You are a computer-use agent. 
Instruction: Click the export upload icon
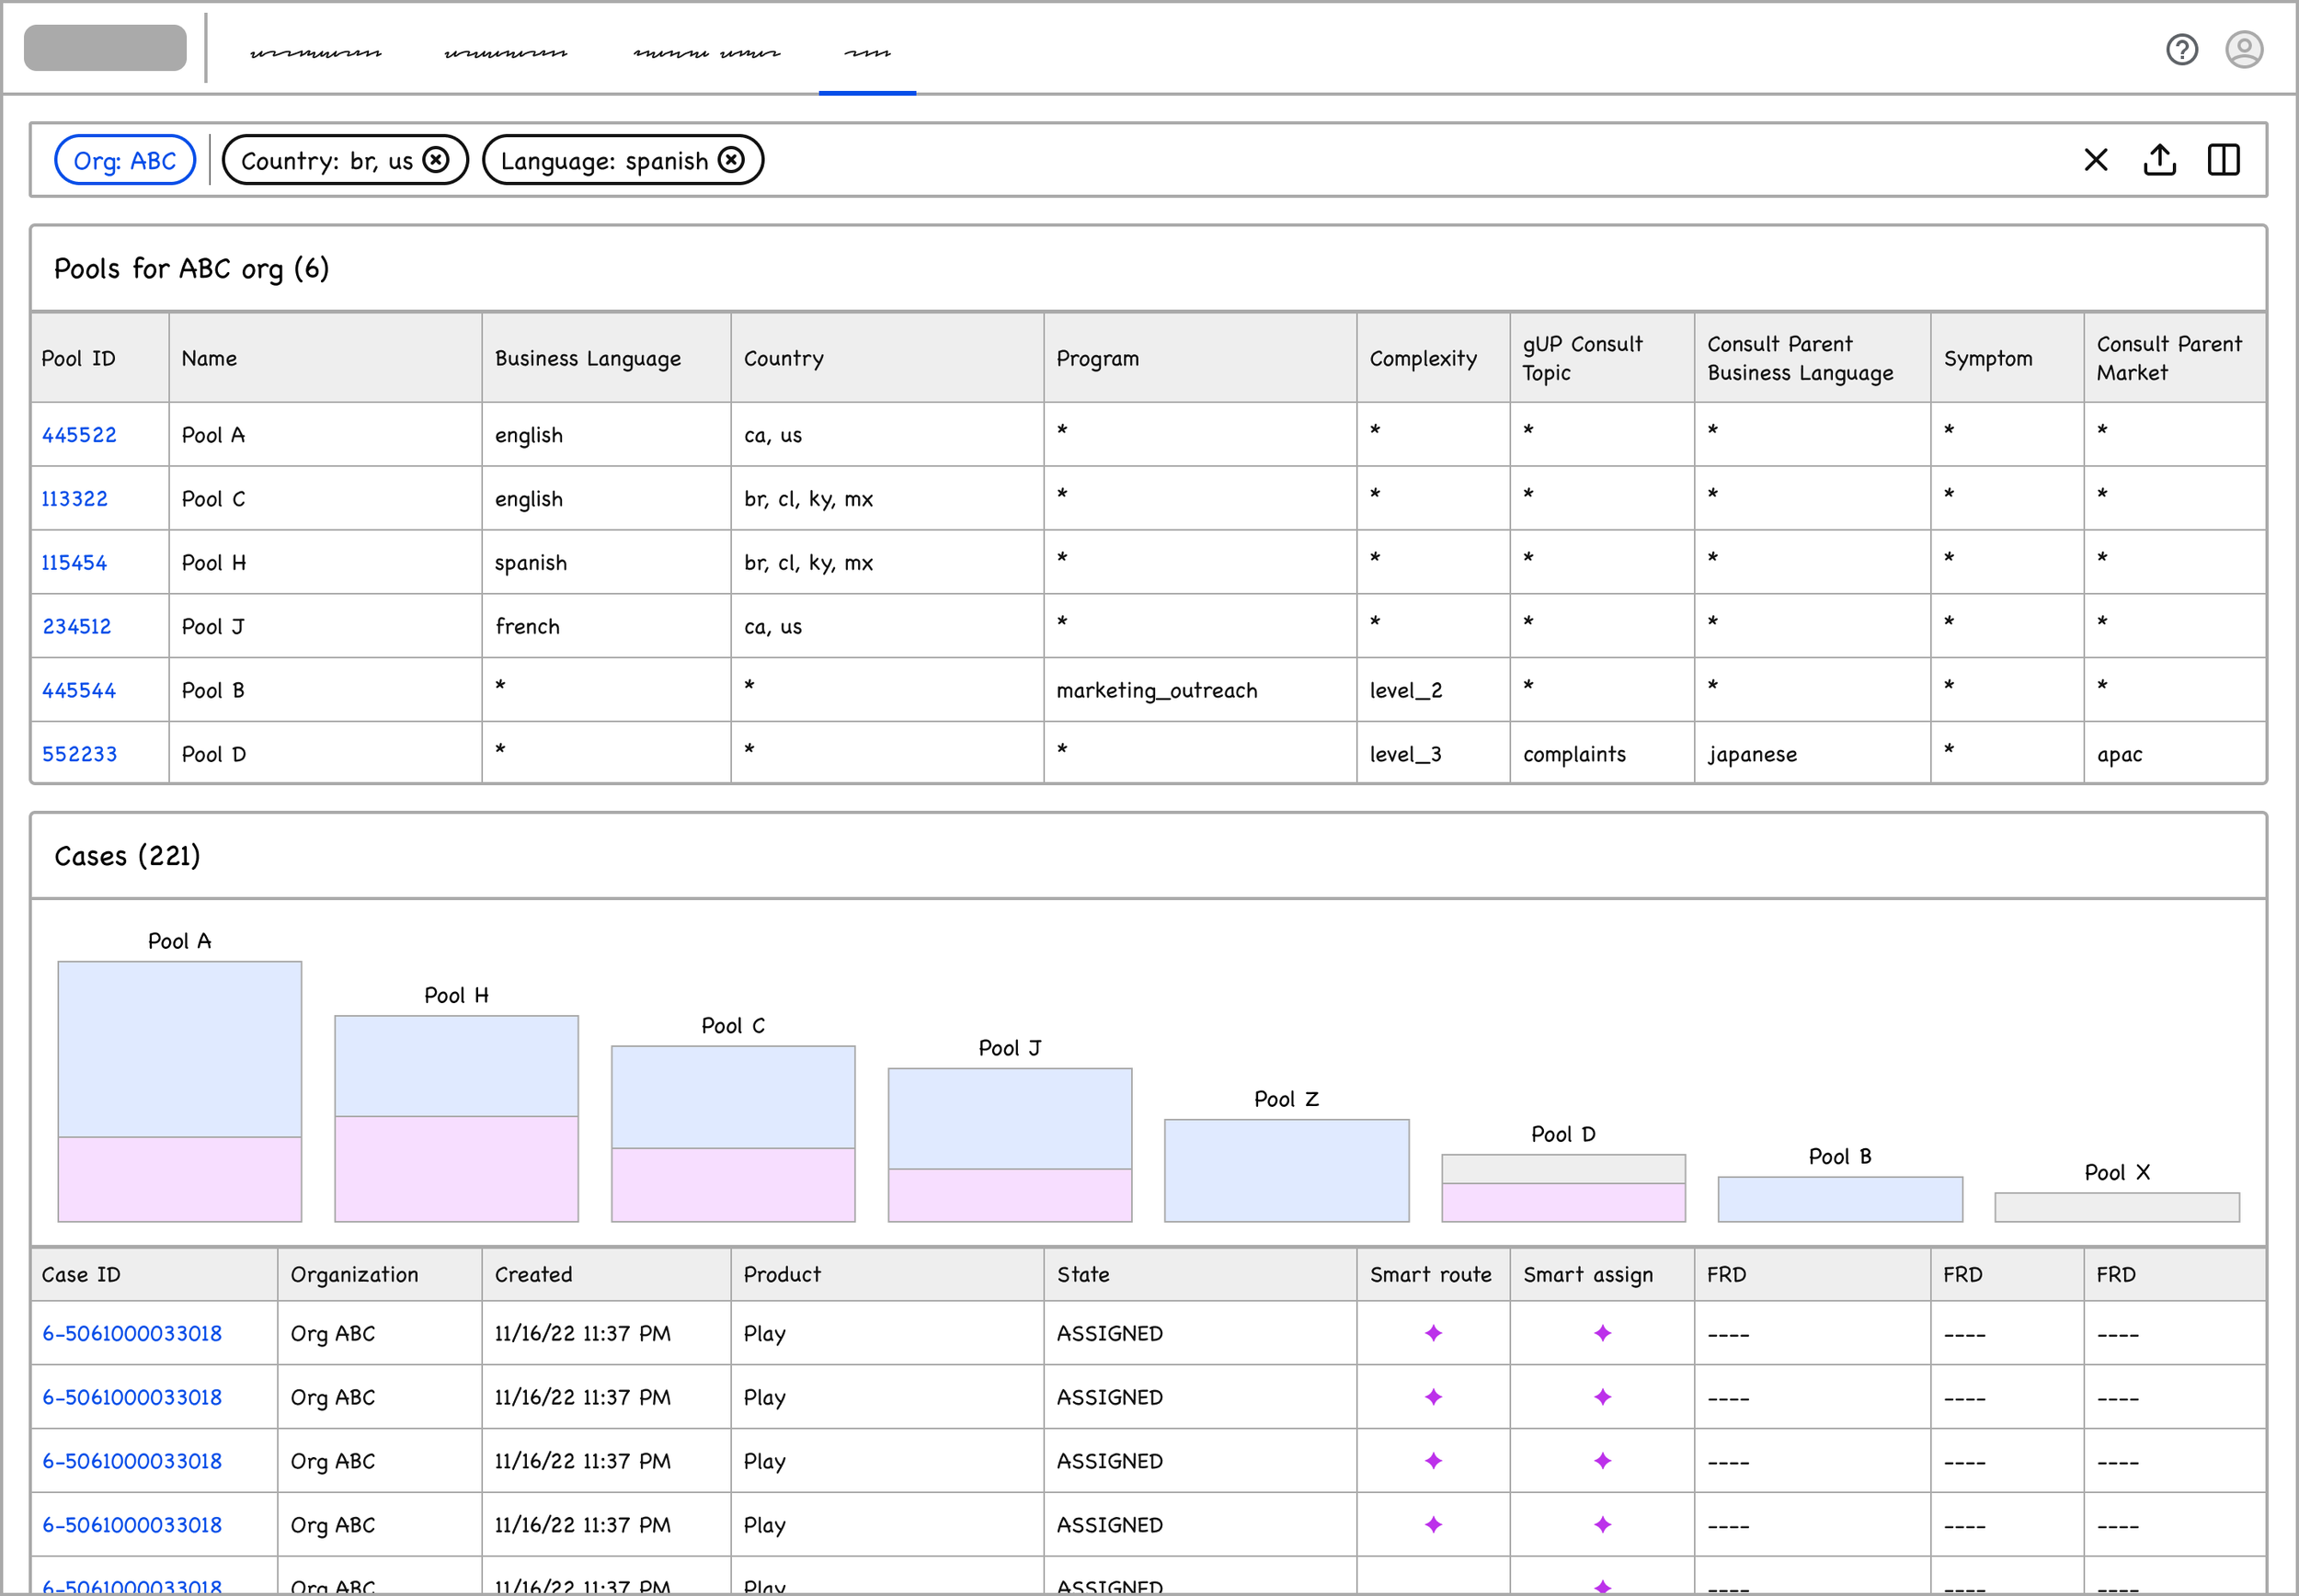point(2159,160)
